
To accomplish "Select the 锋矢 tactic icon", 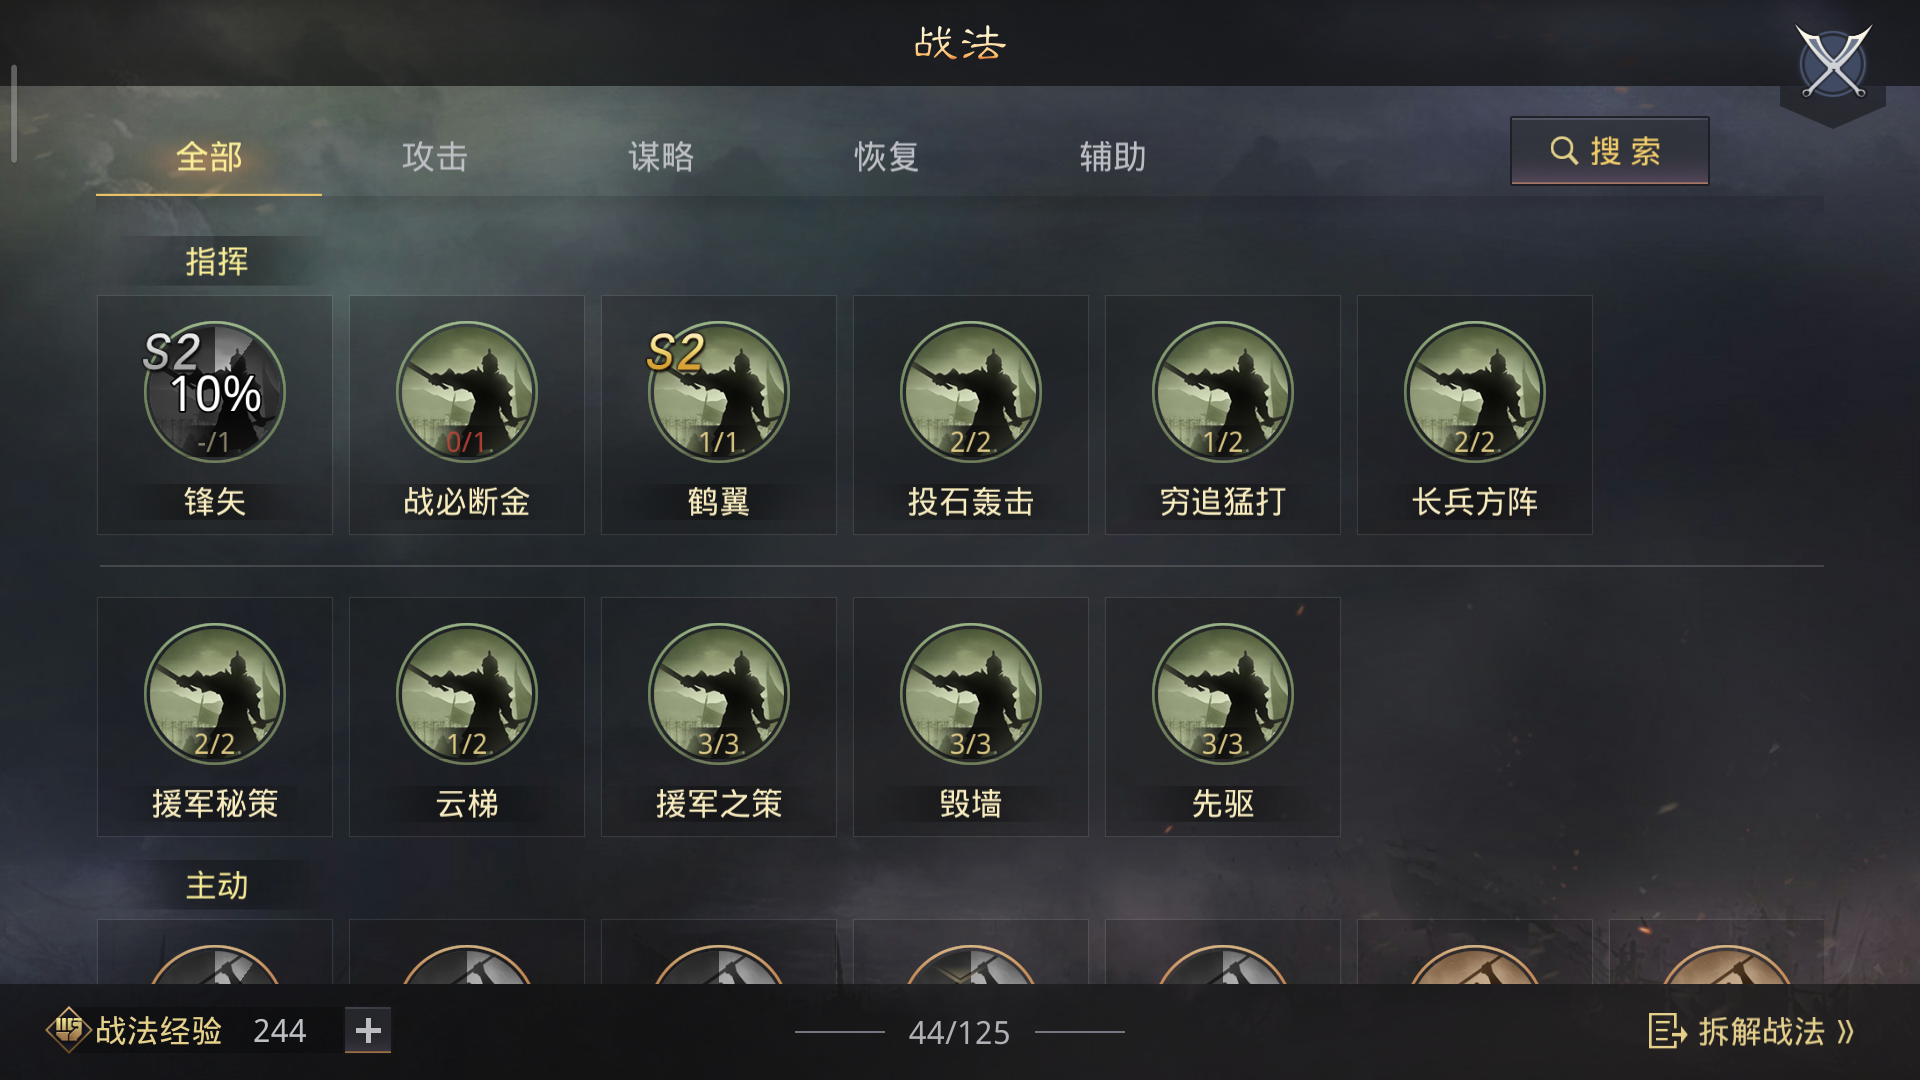I will 215,392.
